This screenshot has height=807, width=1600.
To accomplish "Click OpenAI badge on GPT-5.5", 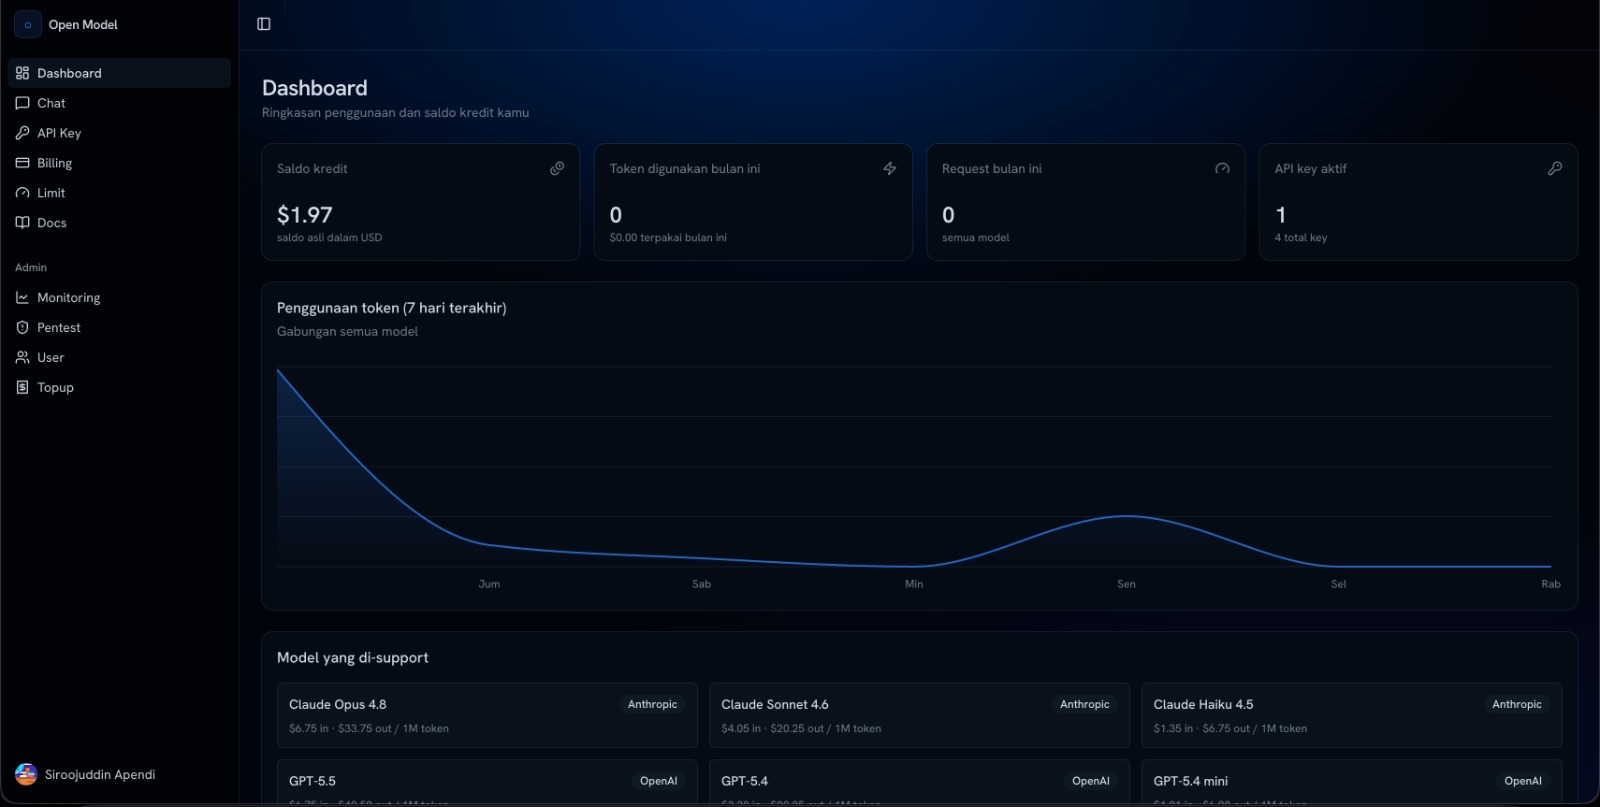I will click(x=659, y=781).
